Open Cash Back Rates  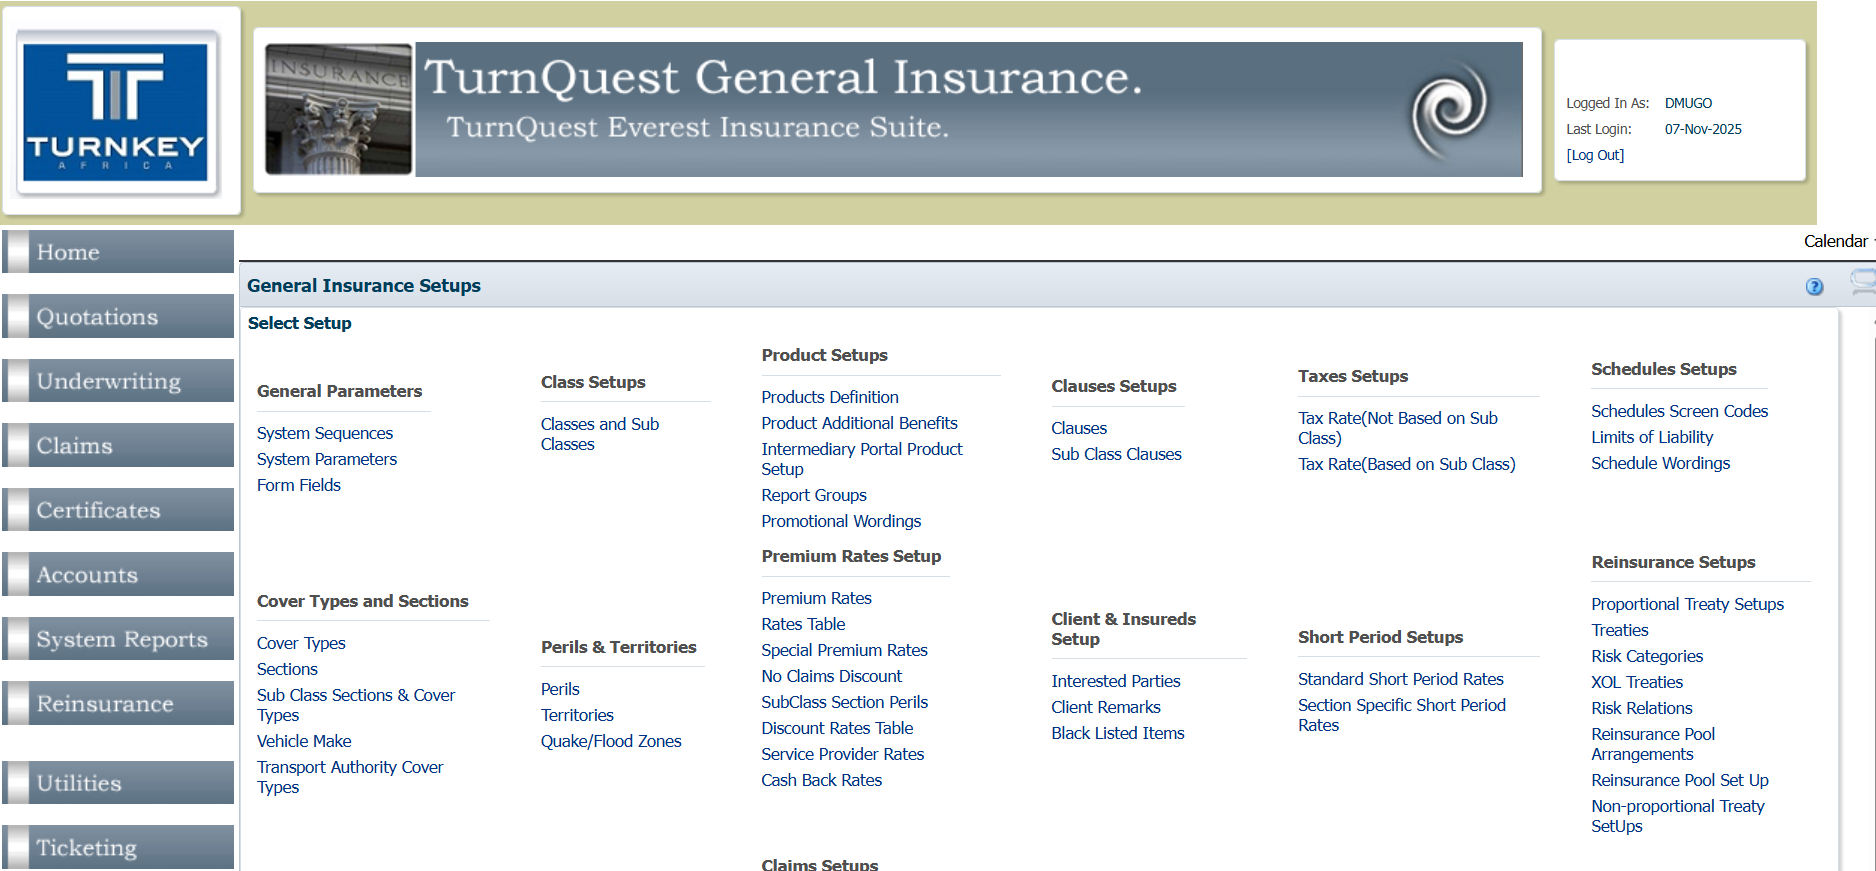pyautogui.click(x=821, y=780)
